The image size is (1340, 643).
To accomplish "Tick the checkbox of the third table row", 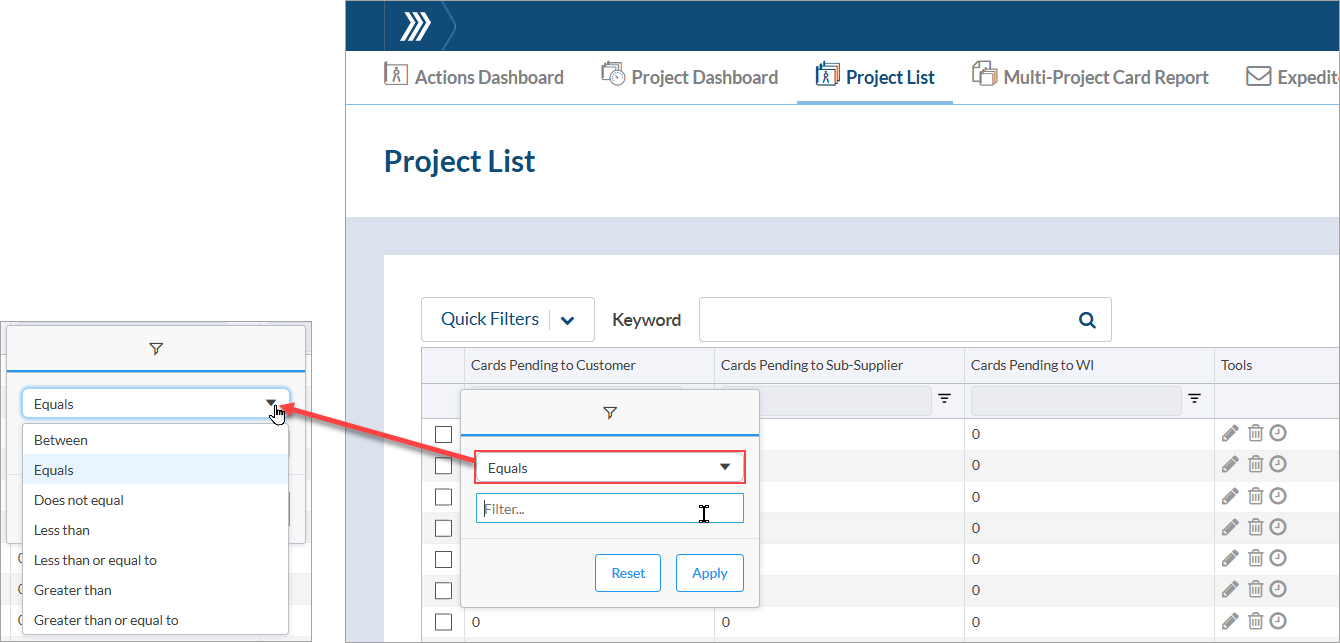I will pos(443,497).
